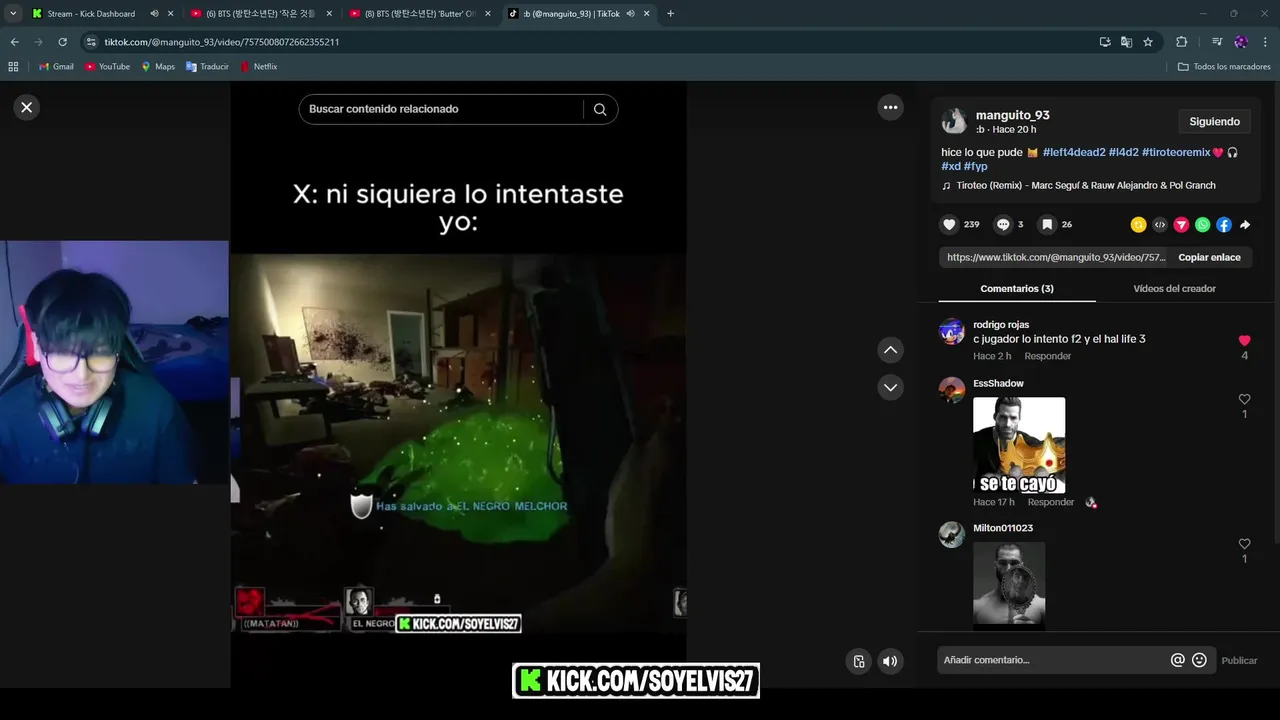Screen dimensions: 1280x720
Task: Switch to Stream - Kick Dashboard tab
Action: click(x=91, y=14)
